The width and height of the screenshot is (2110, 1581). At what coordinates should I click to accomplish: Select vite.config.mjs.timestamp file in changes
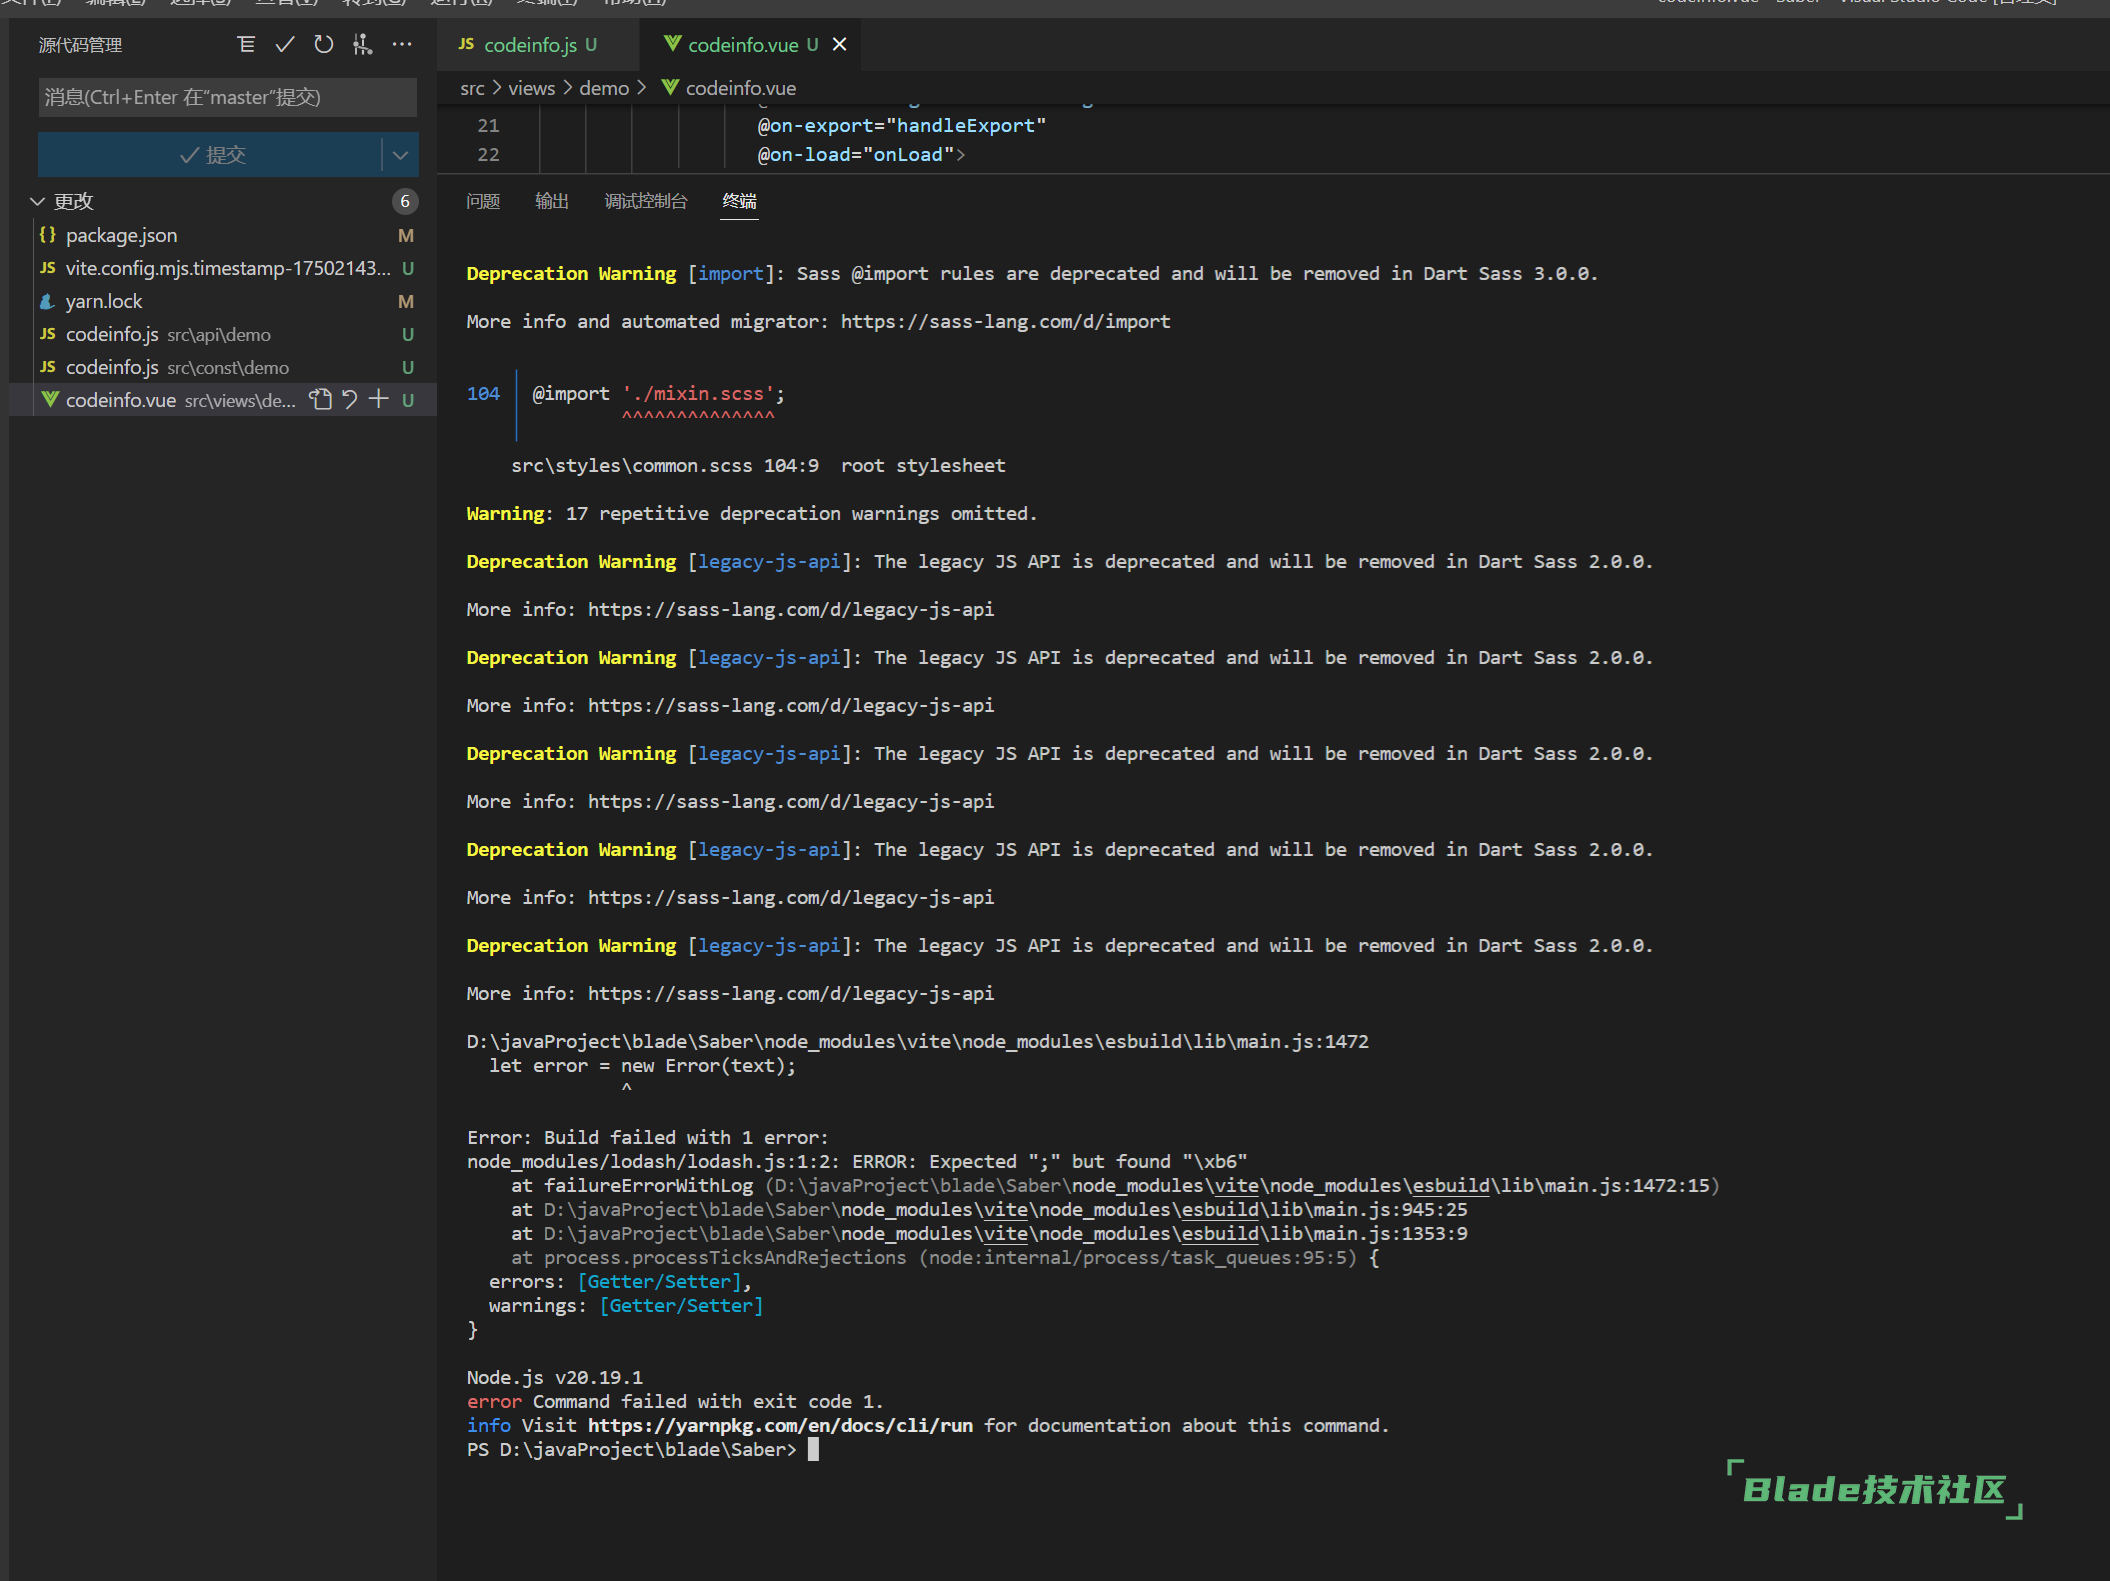click(x=223, y=268)
